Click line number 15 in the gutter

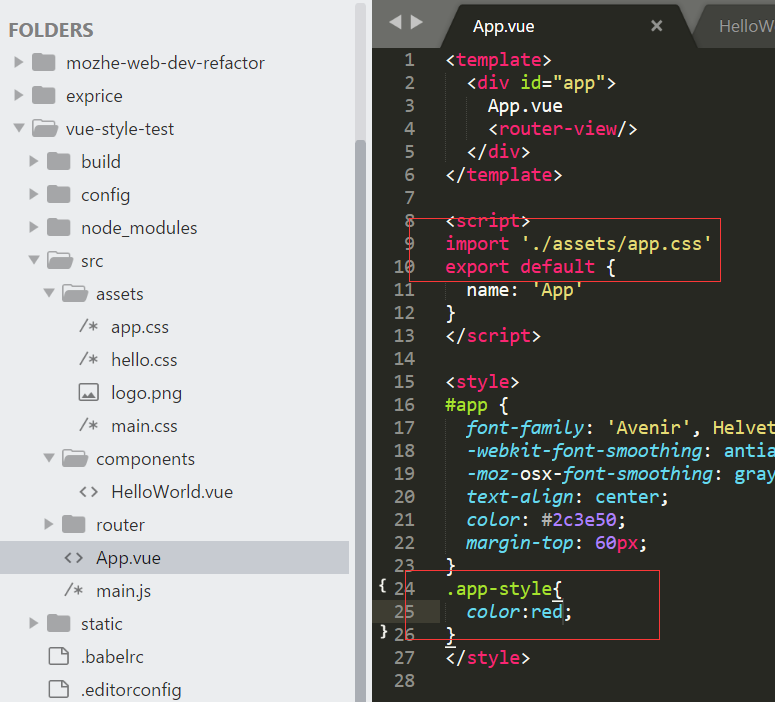404,382
